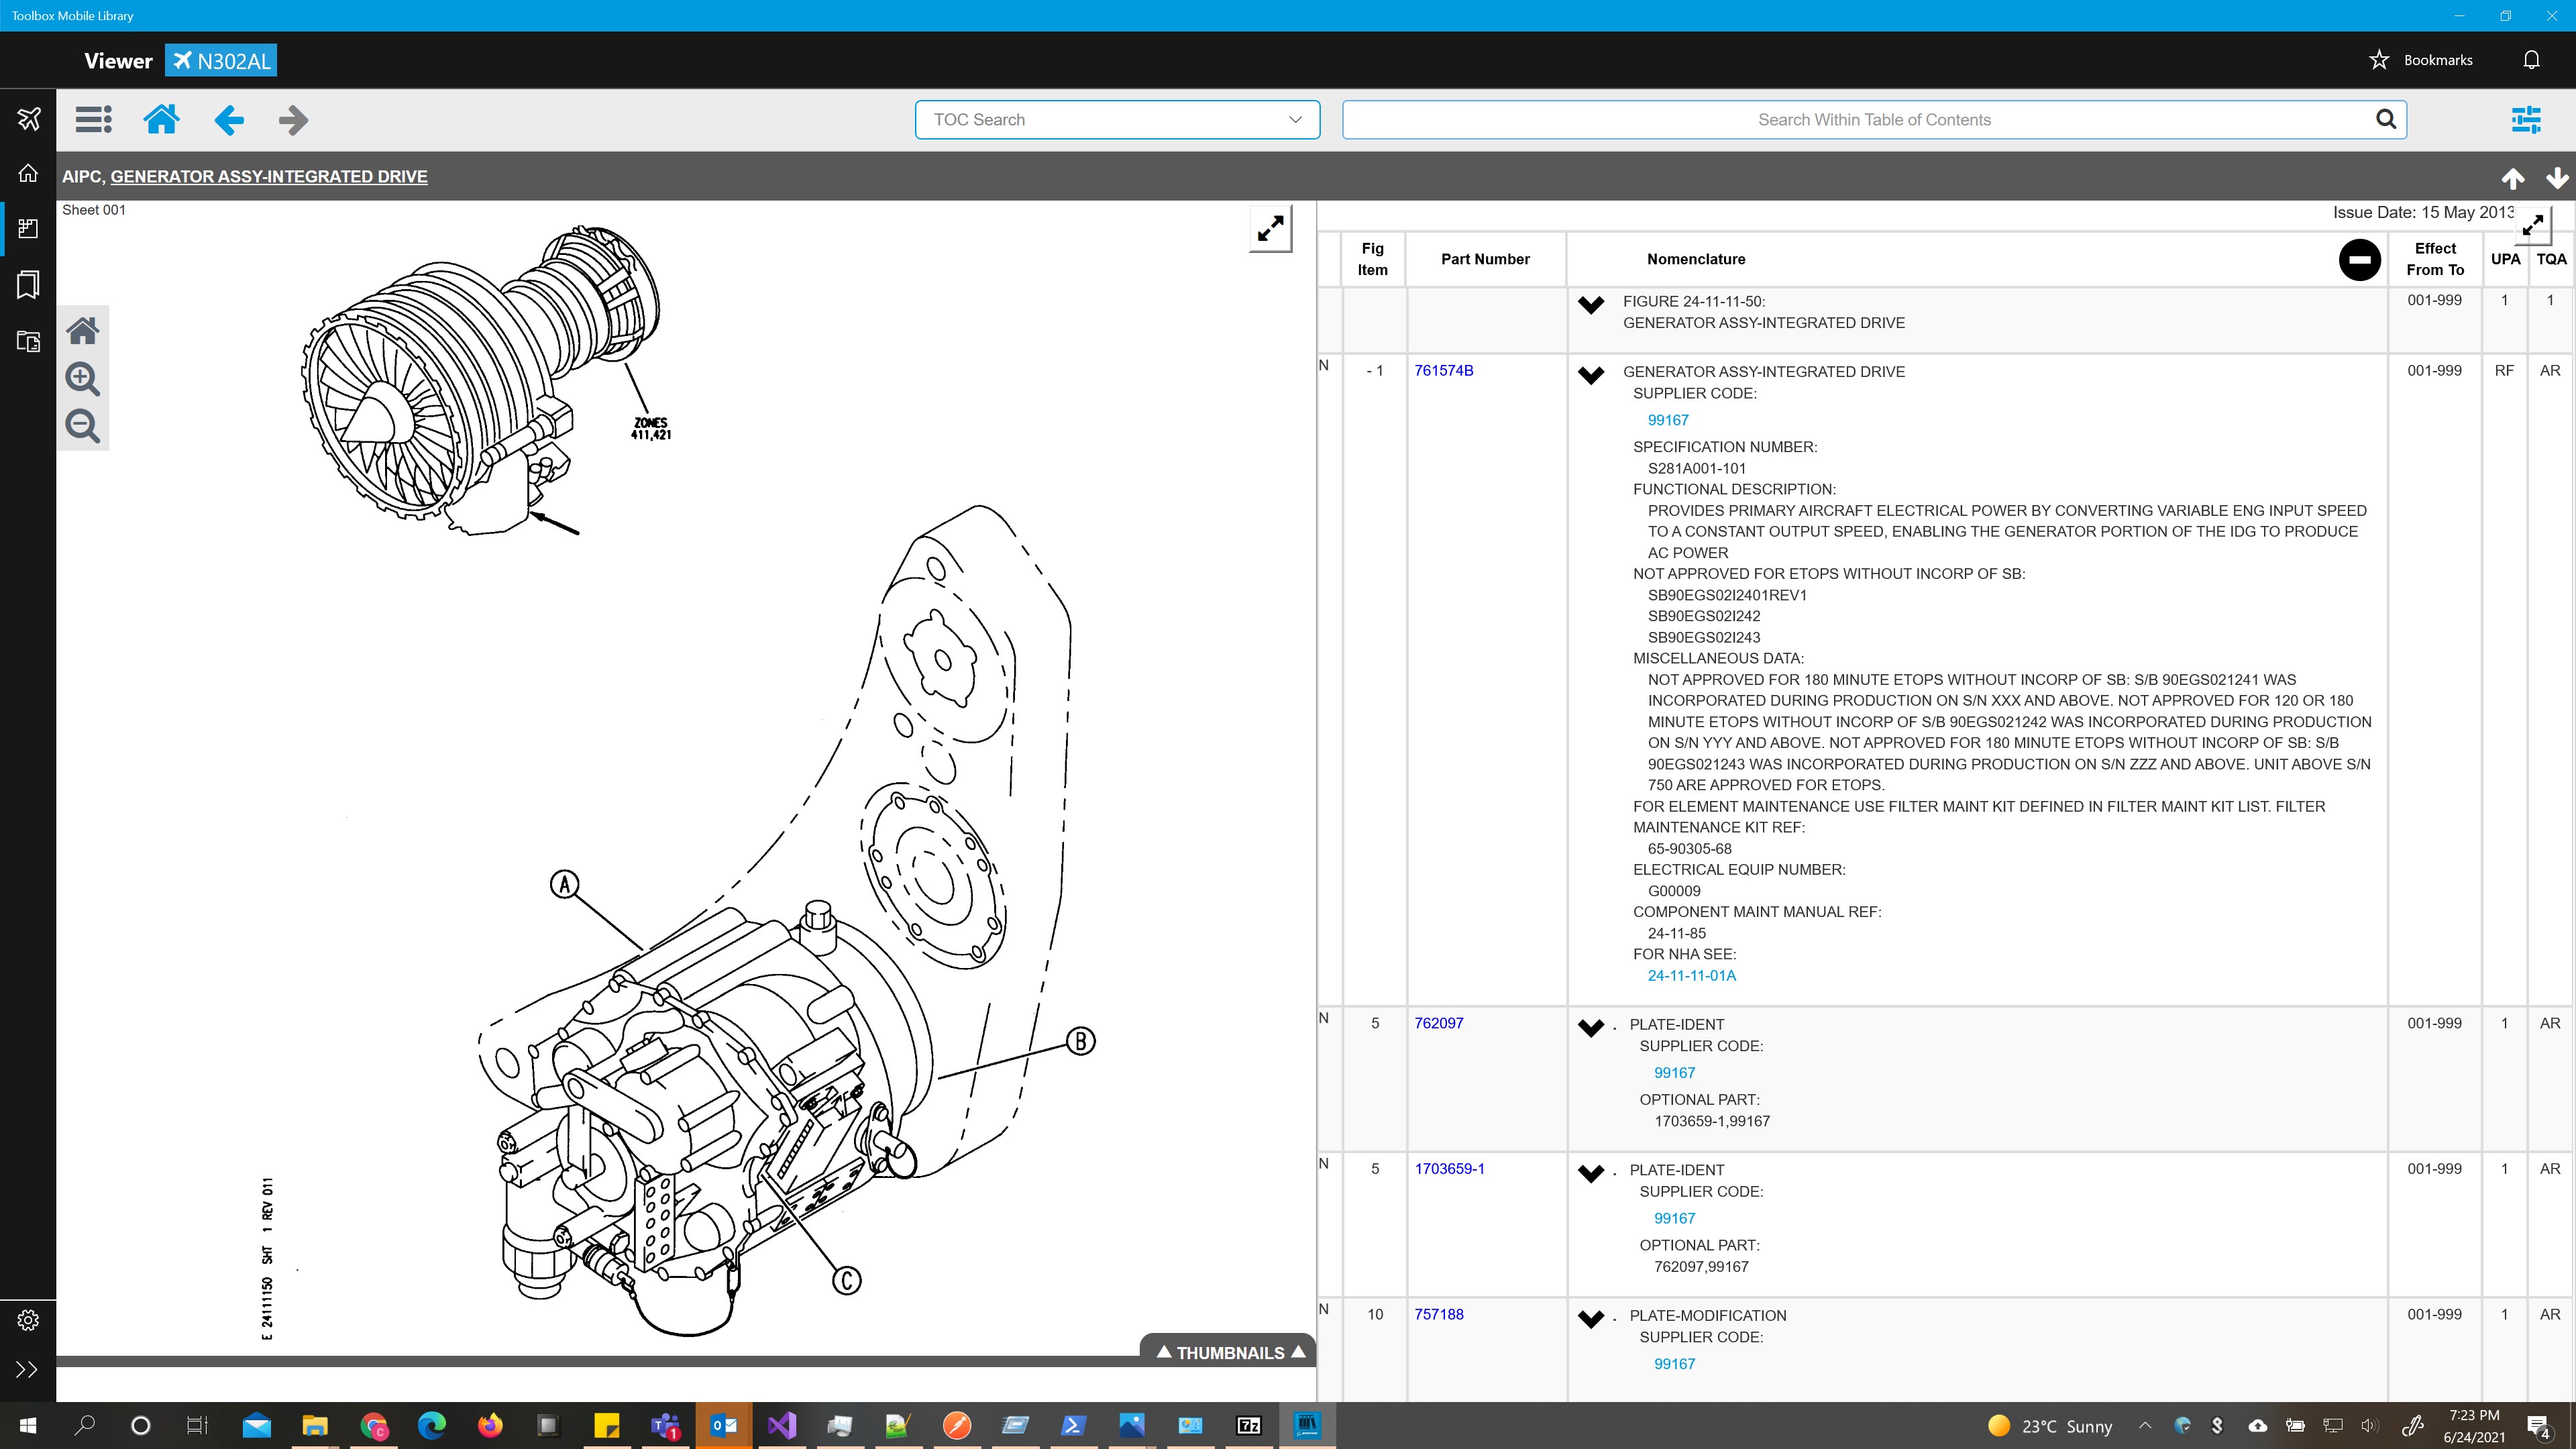Image resolution: width=2576 pixels, height=1449 pixels.
Task: Zoom in on the figure illustration
Action: [82, 379]
